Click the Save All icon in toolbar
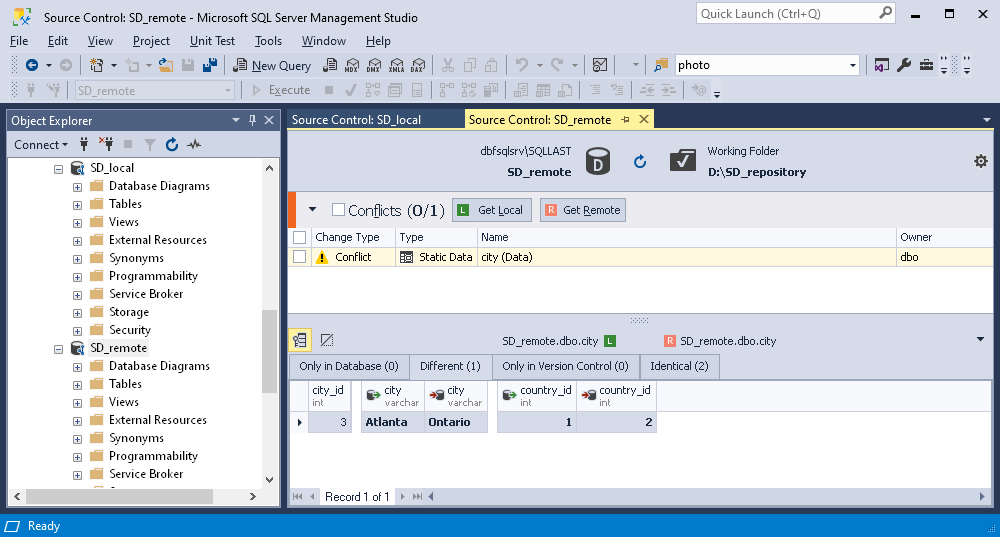This screenshot has width=1000, height=537. tap(210, 65)
